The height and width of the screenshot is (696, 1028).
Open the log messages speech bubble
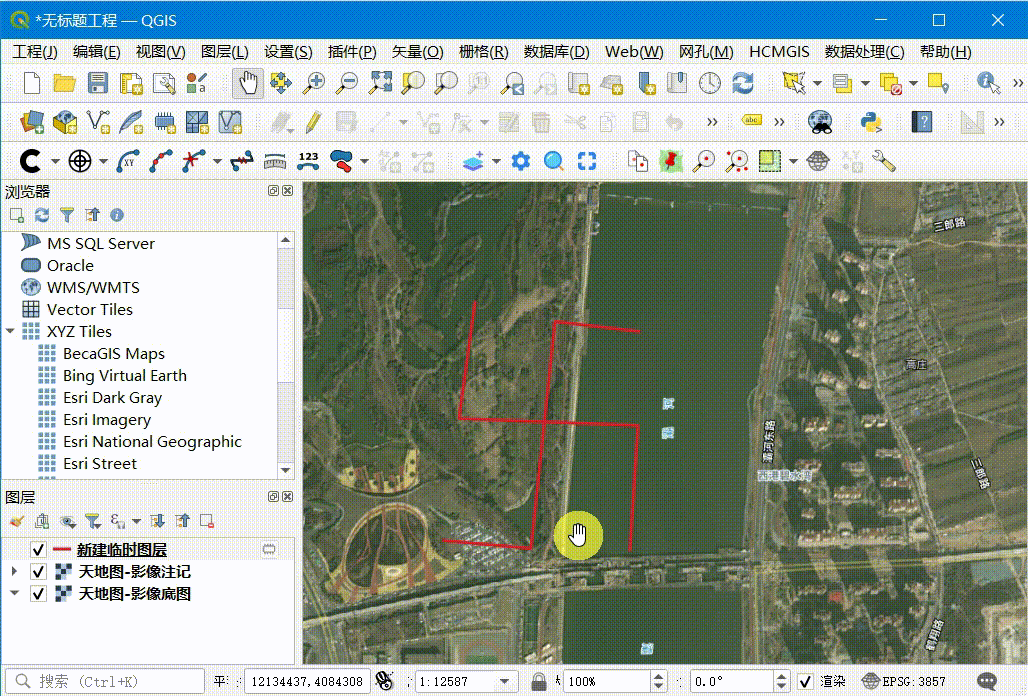[x=986, y=682]
